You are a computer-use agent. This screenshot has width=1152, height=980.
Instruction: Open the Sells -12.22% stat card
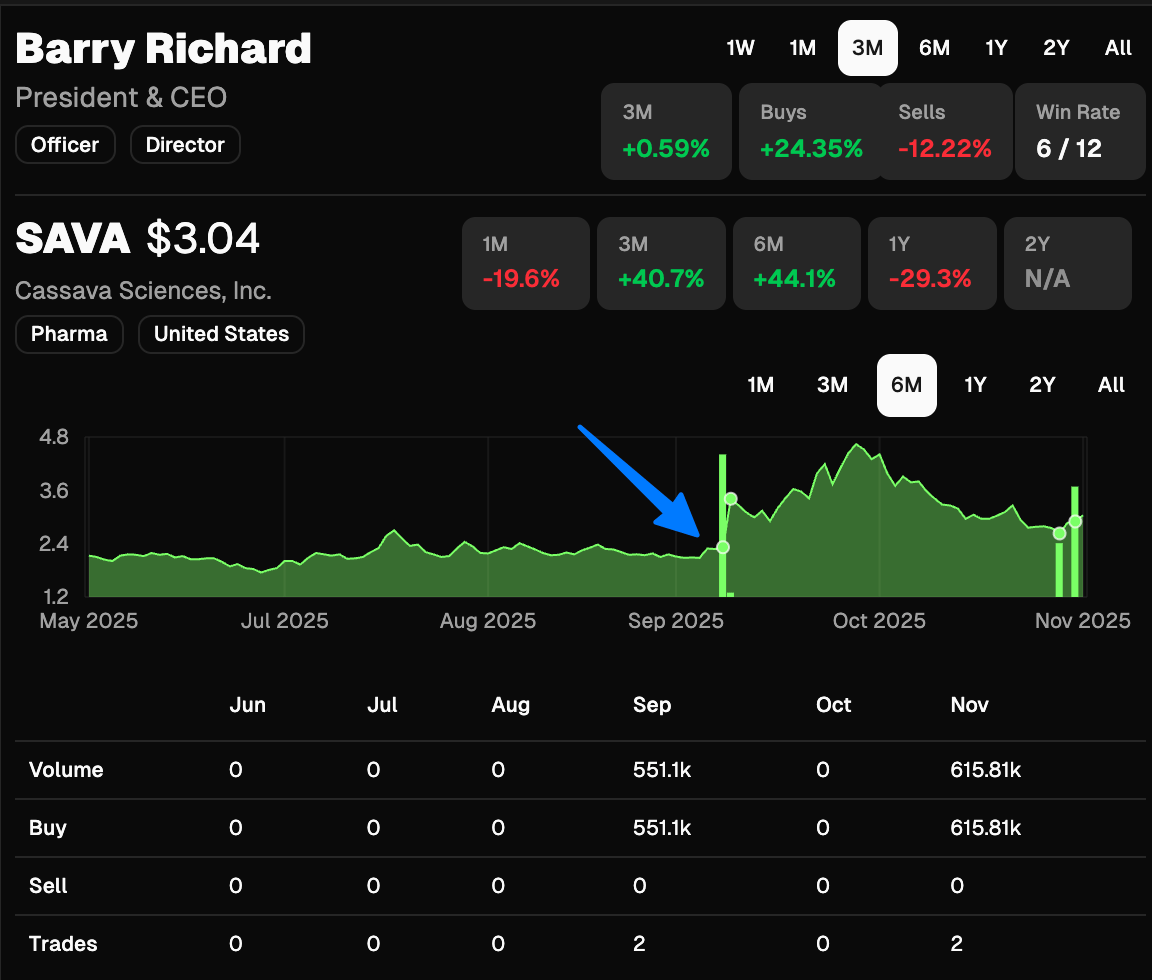tap(945, 131)
